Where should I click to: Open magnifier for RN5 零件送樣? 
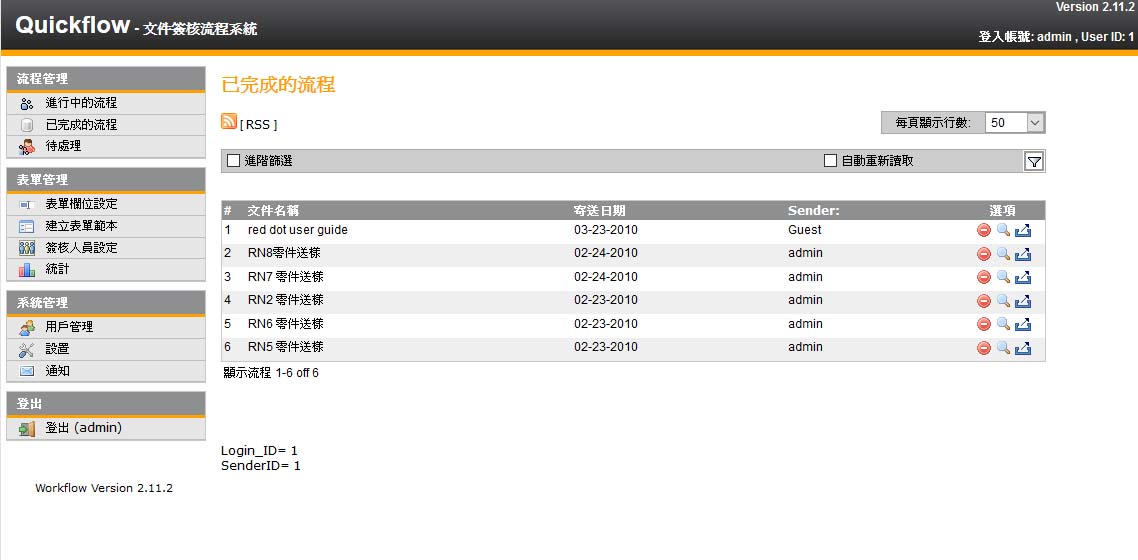click(1003, 348)
